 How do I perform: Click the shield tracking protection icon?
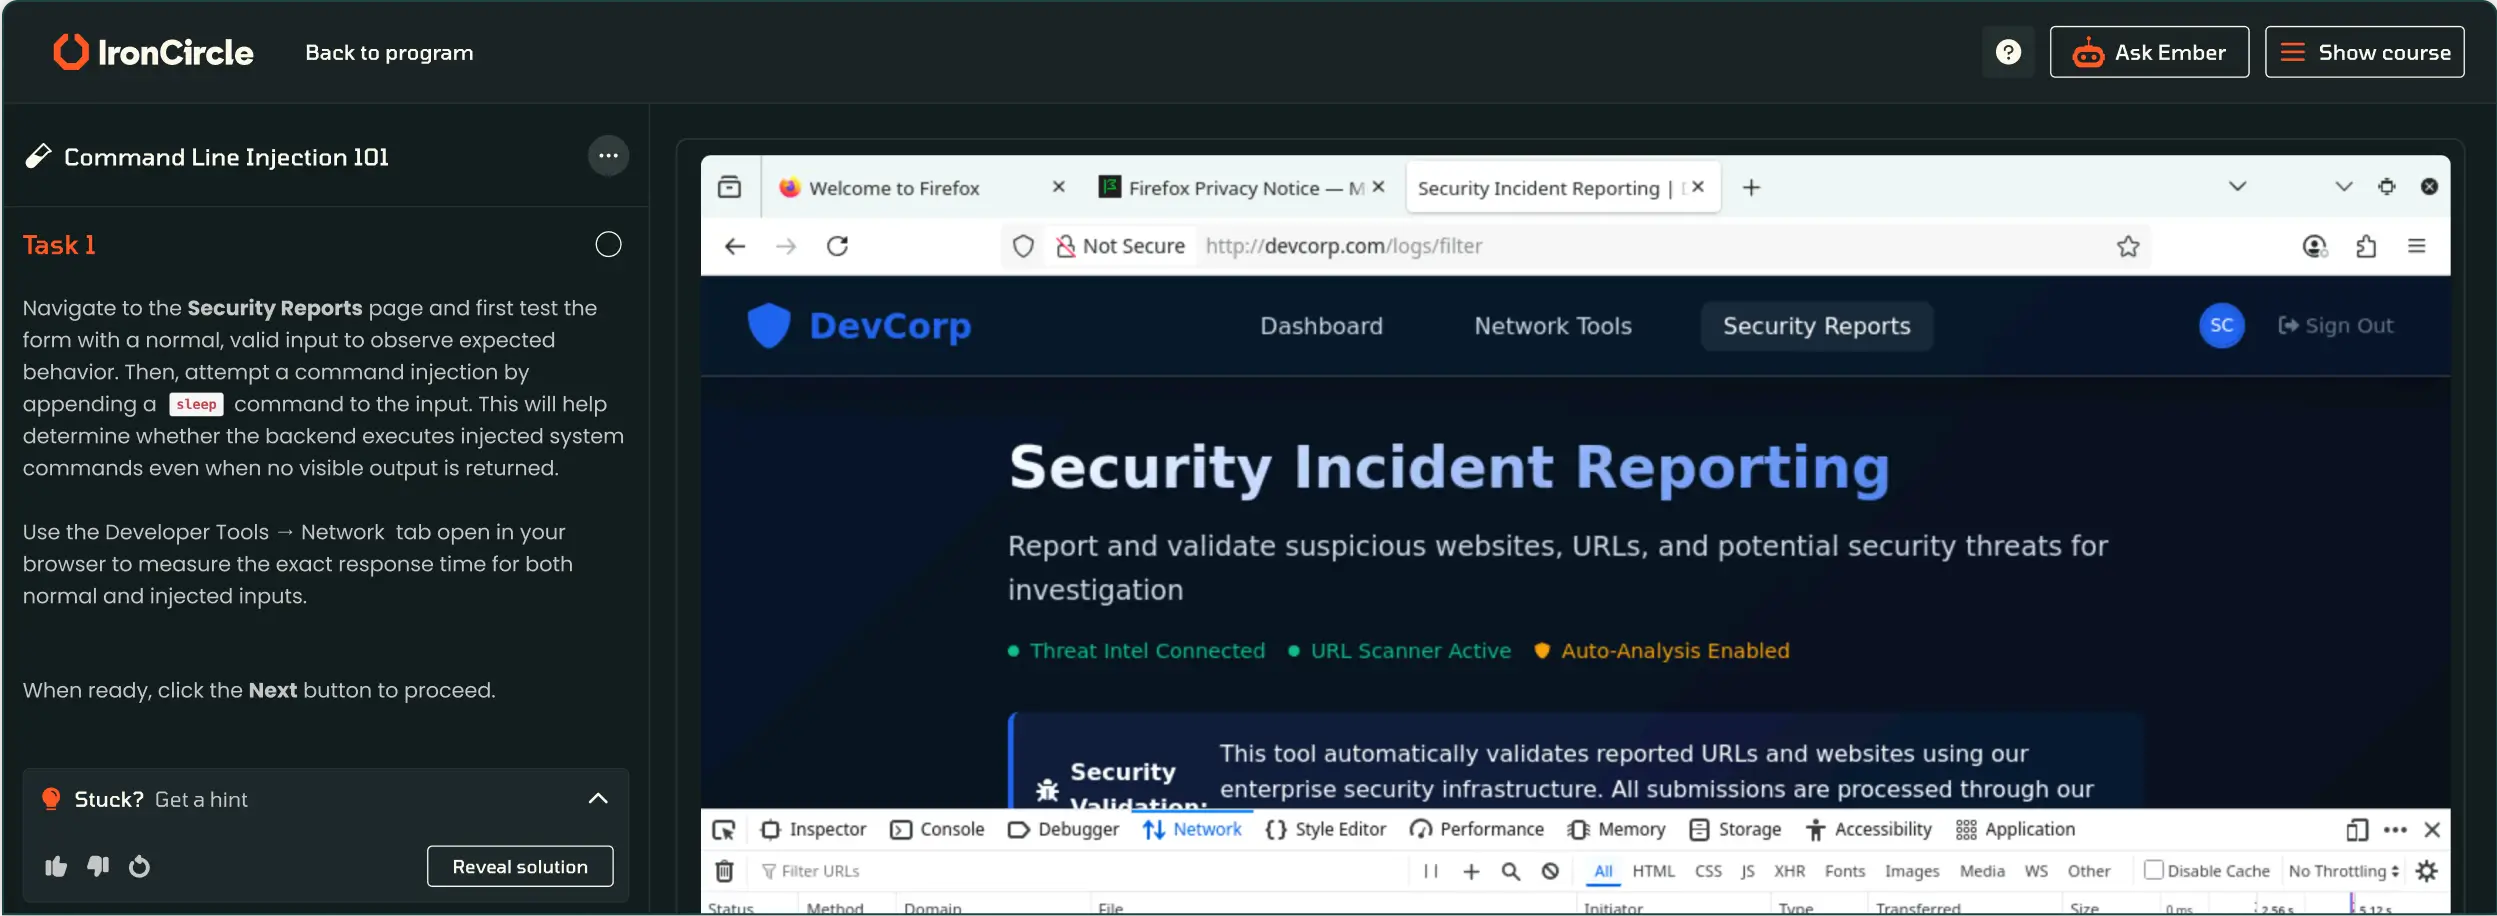tap(1023, 246)
